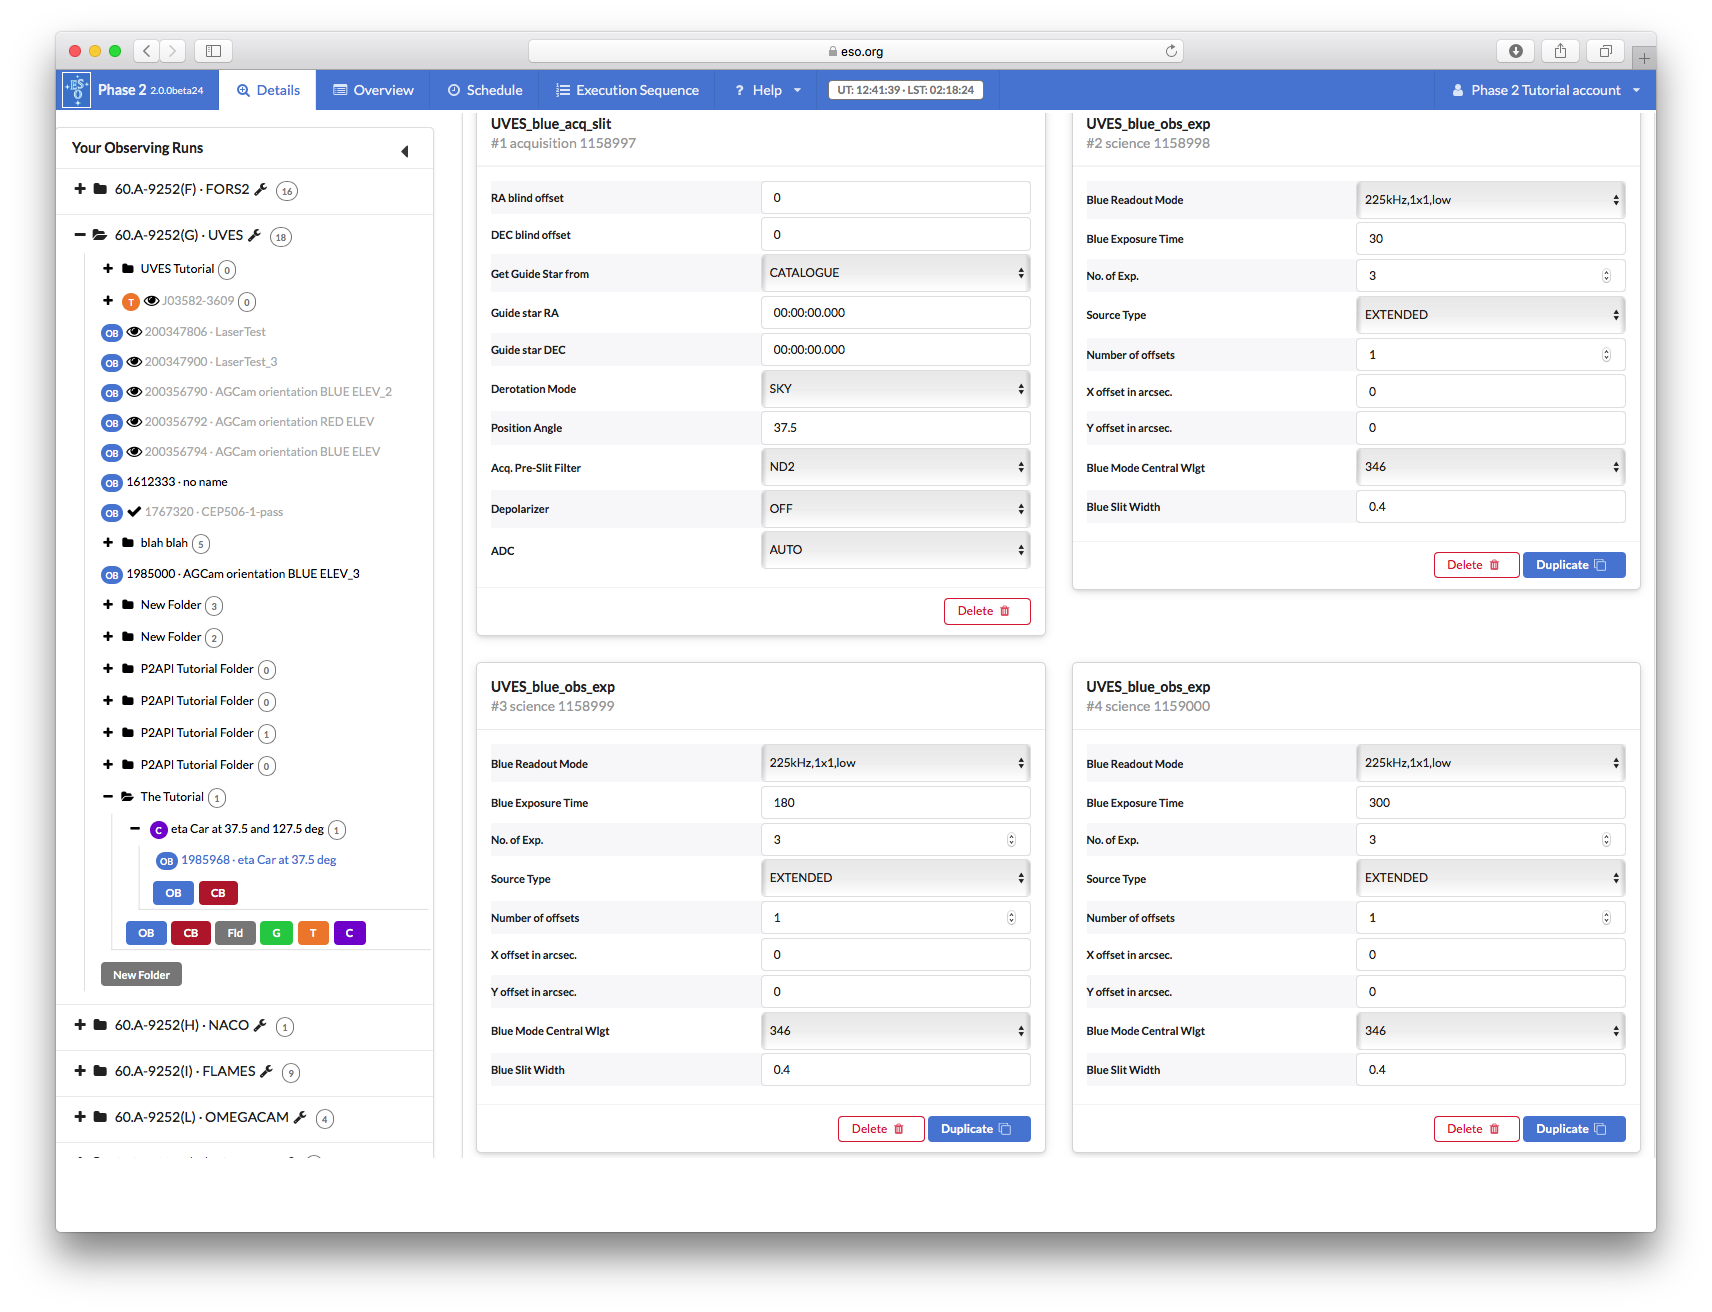Switch to the Overview tab
The height and width of the screenshot is (1312, 1712).
click(x=373, y=90)
